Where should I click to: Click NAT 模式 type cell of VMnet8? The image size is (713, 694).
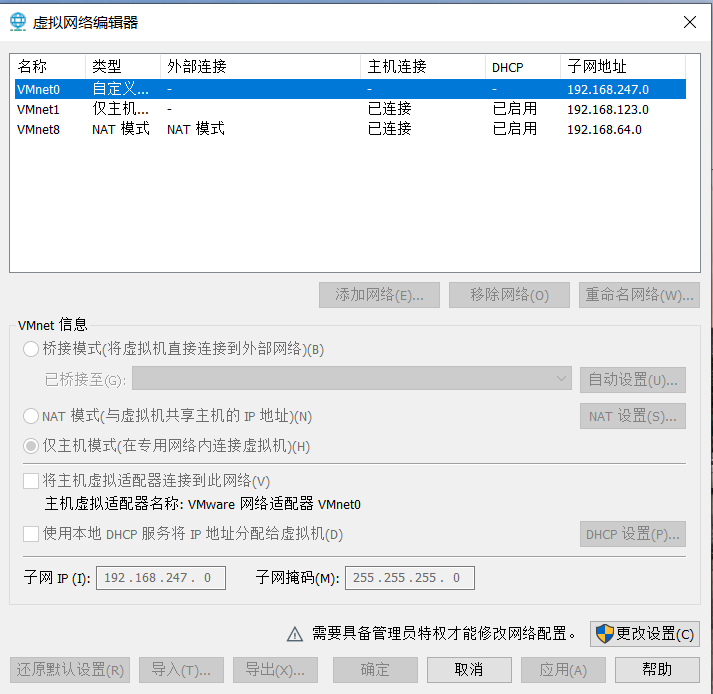click(121, 129)
